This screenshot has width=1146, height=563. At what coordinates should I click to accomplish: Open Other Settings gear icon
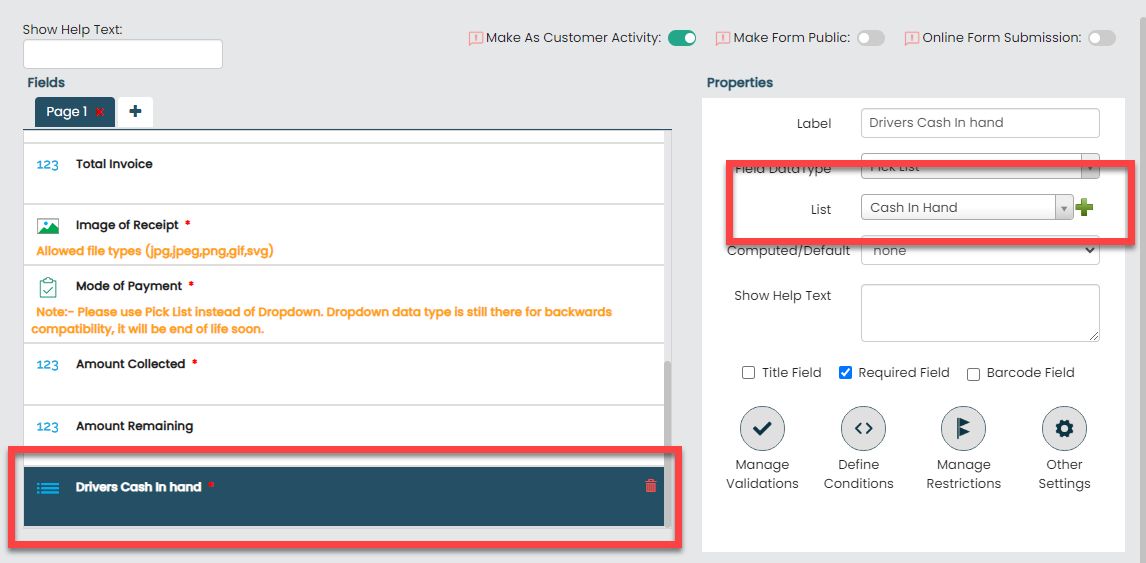coord(1064,428)
